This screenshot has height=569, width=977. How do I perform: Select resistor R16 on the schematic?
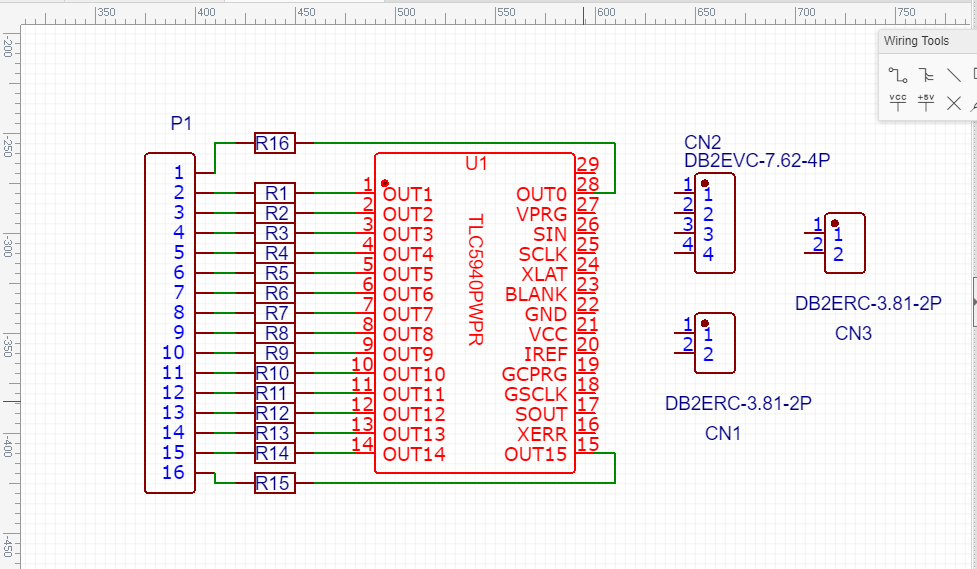[275, 143]
